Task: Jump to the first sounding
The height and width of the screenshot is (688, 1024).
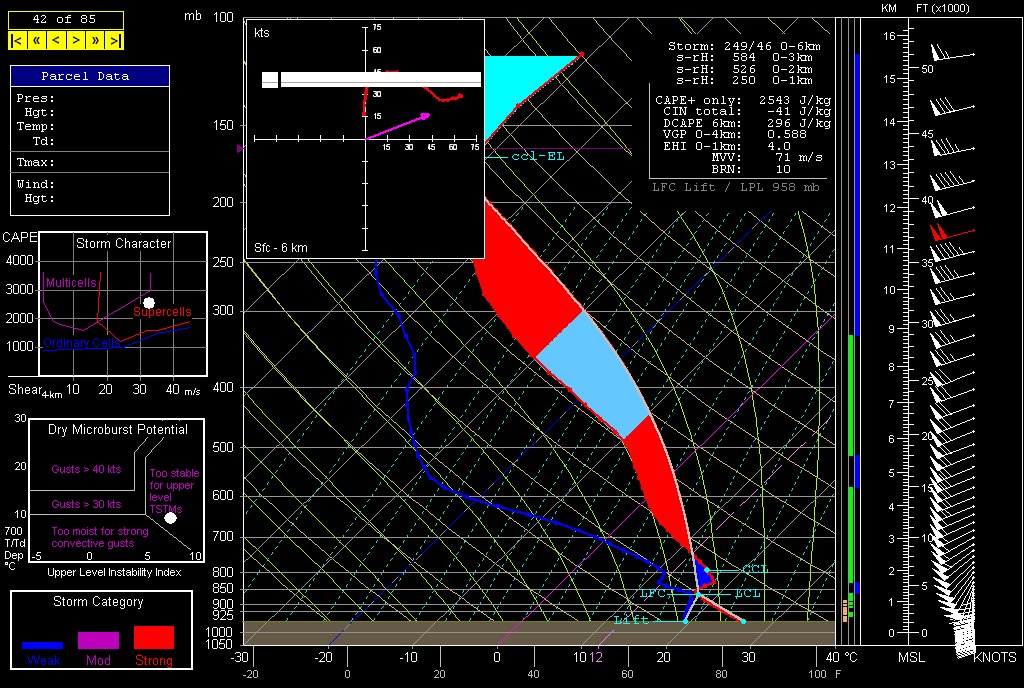Action: tap(17, 40)
